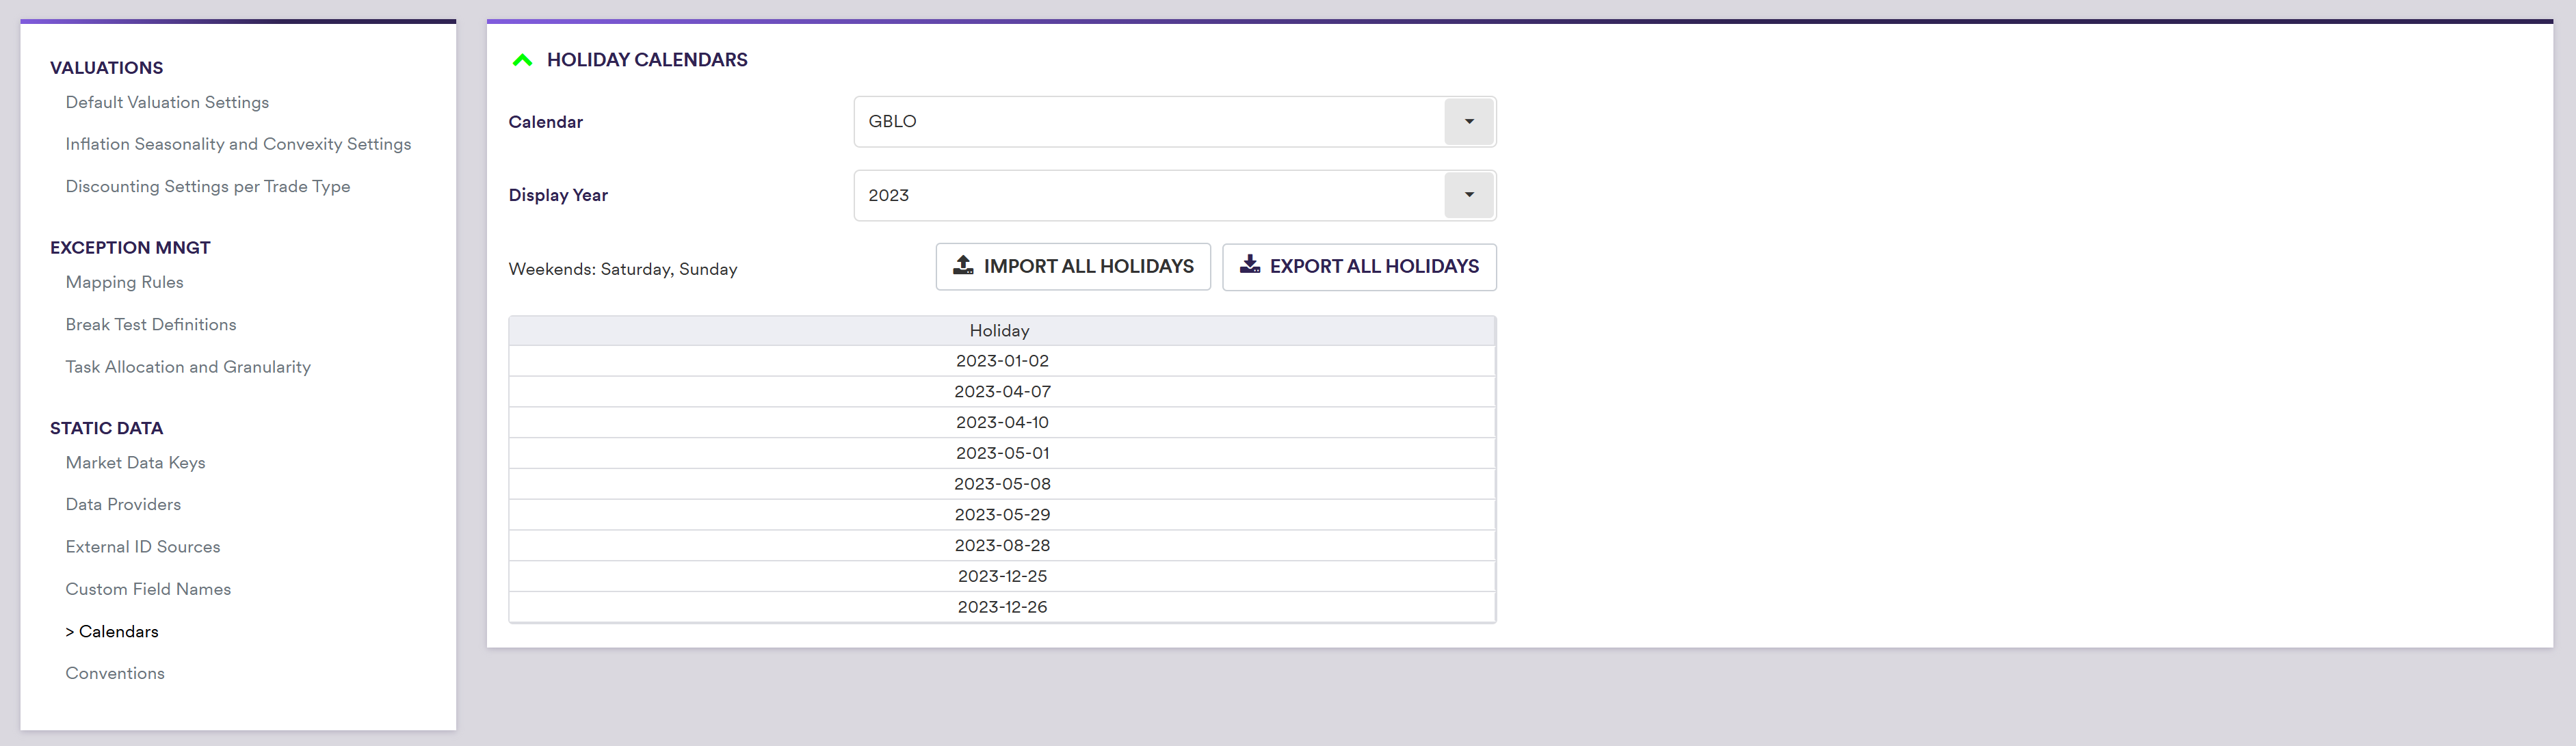Open Default Valuation Settings
Image resolution: width=2576 pixels, height=746 pixels.
pyautogui.click(x=167, y=102)
